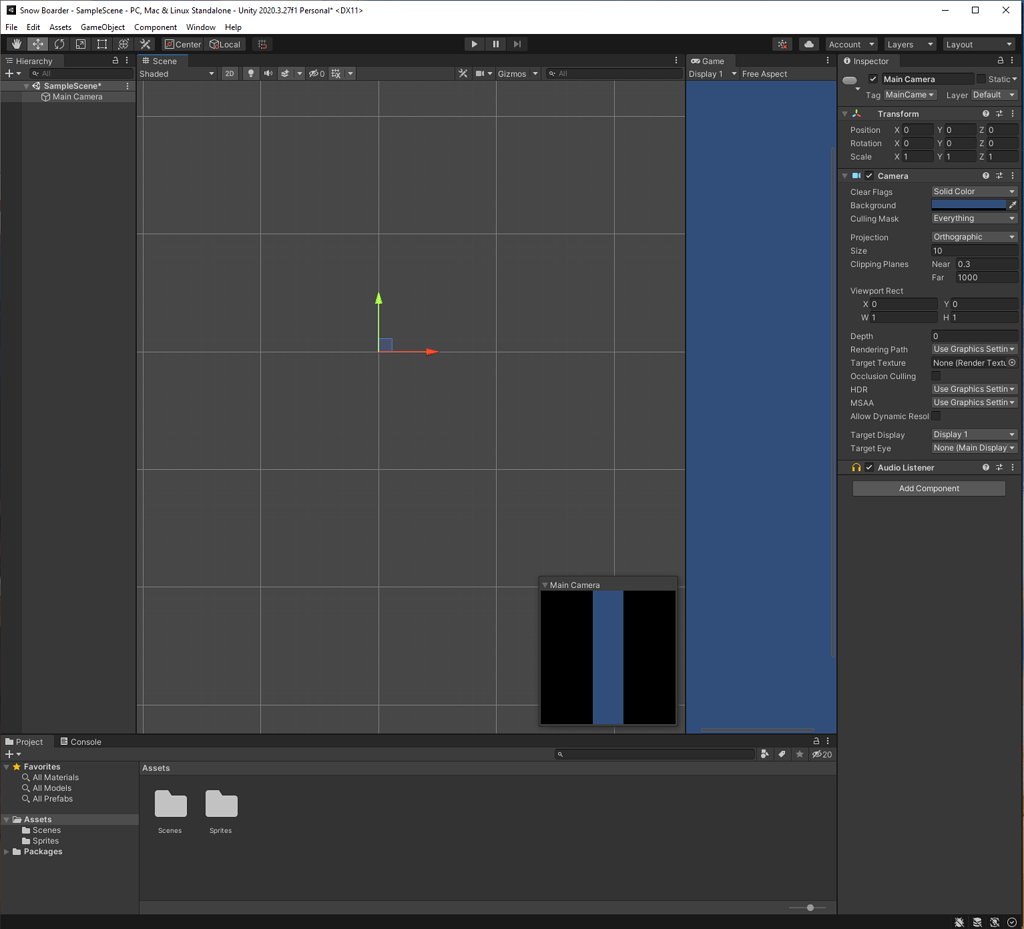Select the Hand tool

[x=15, y=44]
